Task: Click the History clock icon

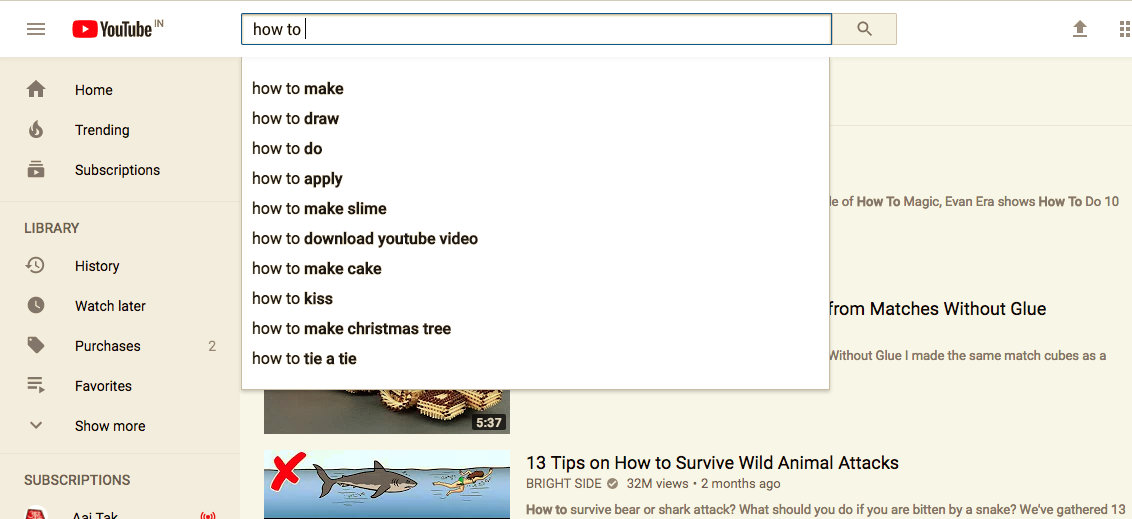Action: click(36, 266)
